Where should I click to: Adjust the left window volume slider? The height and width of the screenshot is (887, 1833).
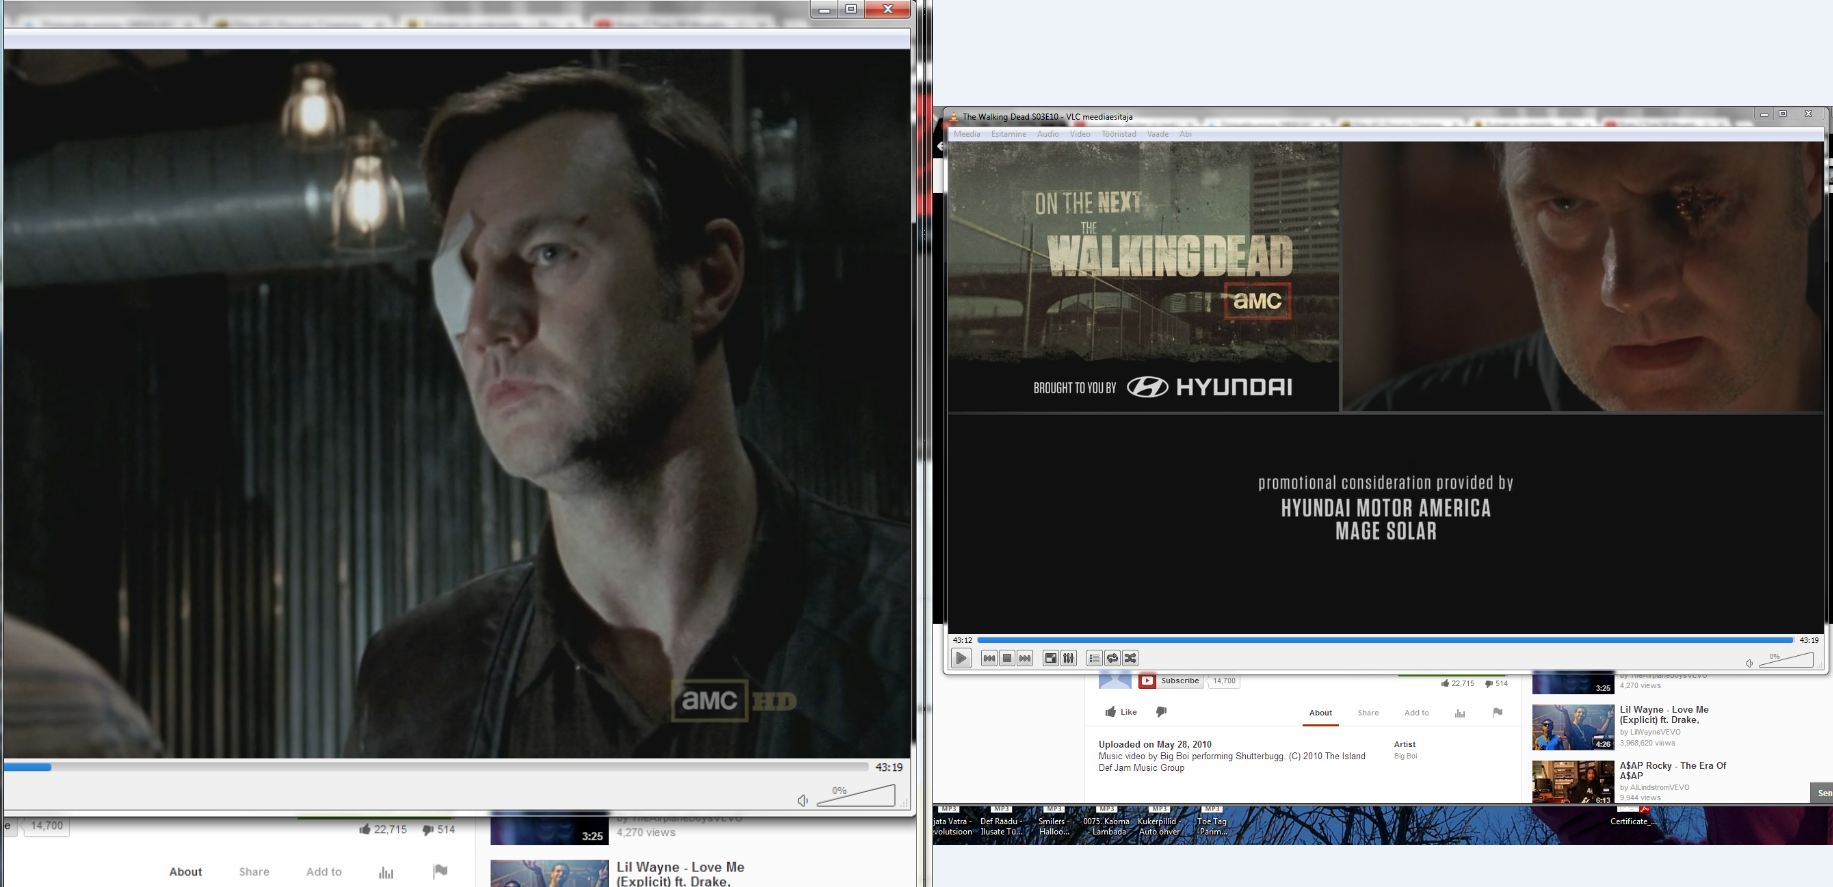[x=856, y=795]
